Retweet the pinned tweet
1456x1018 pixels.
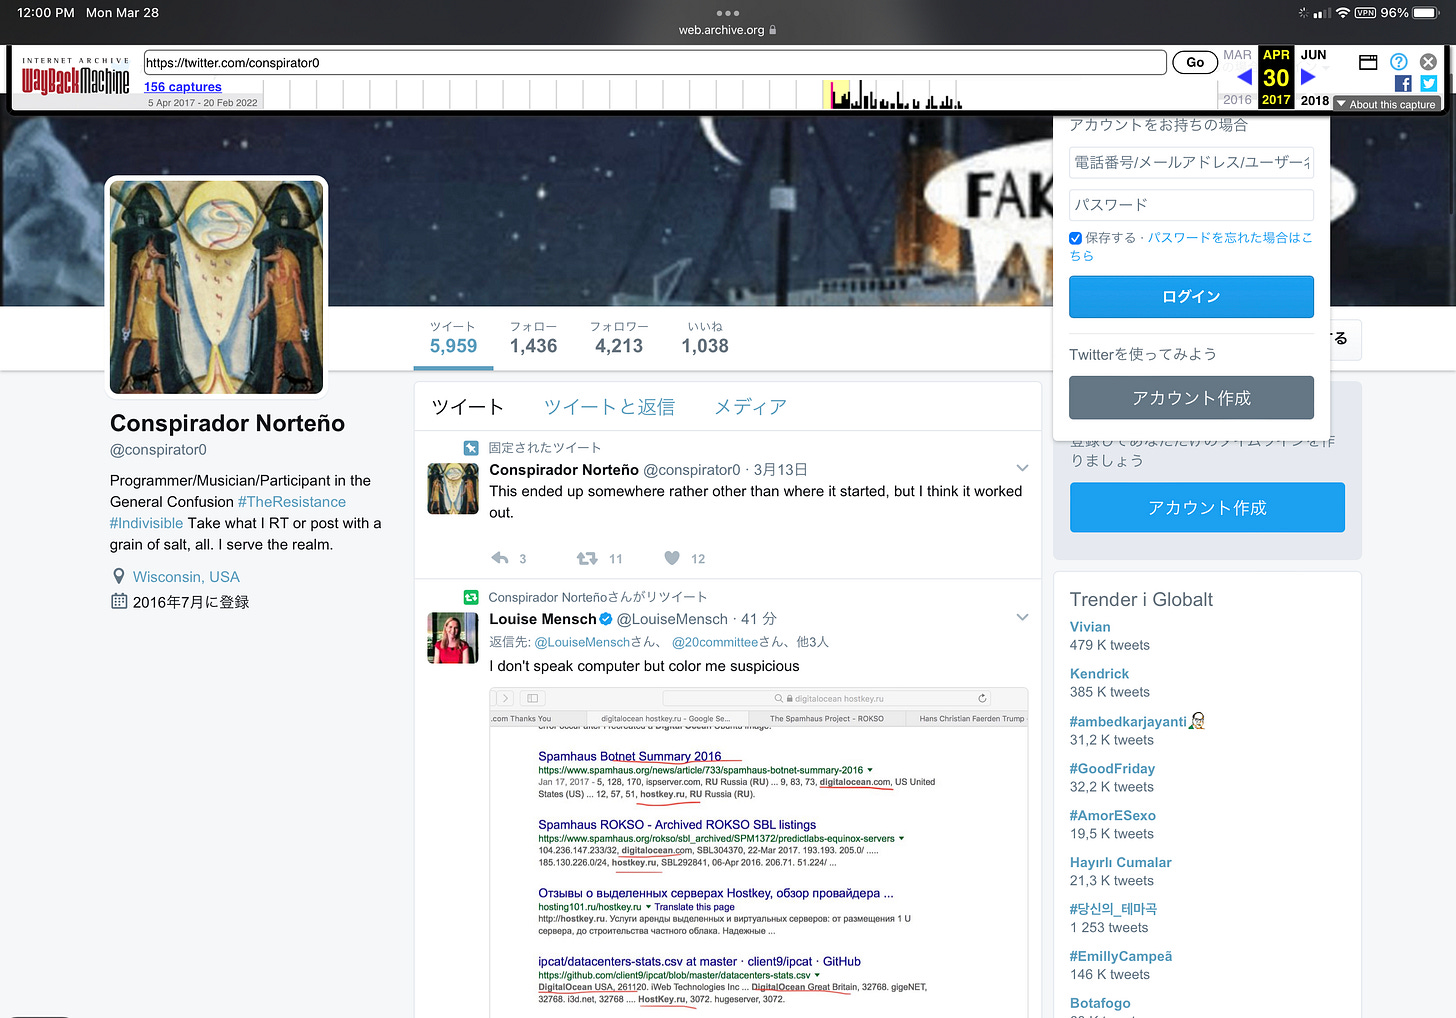tap(587, 558)
